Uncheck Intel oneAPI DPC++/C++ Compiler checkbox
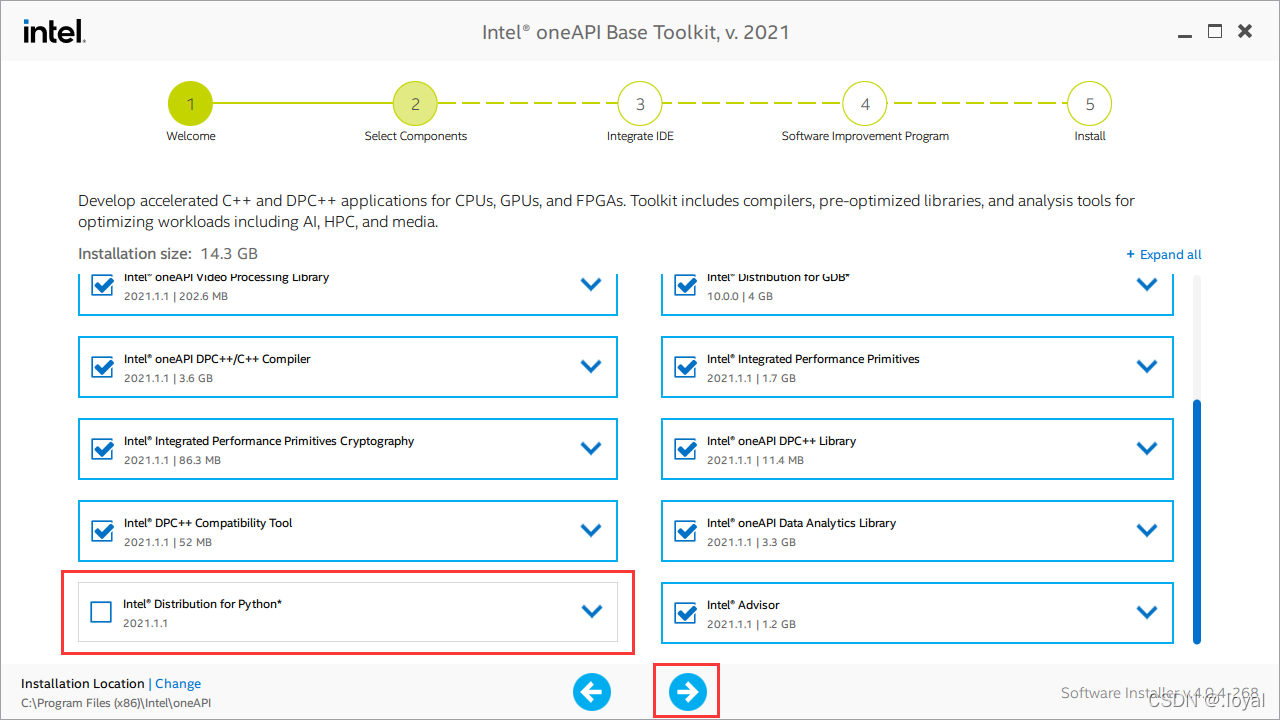Screen dimensions: 1280x720 (102, 367)
